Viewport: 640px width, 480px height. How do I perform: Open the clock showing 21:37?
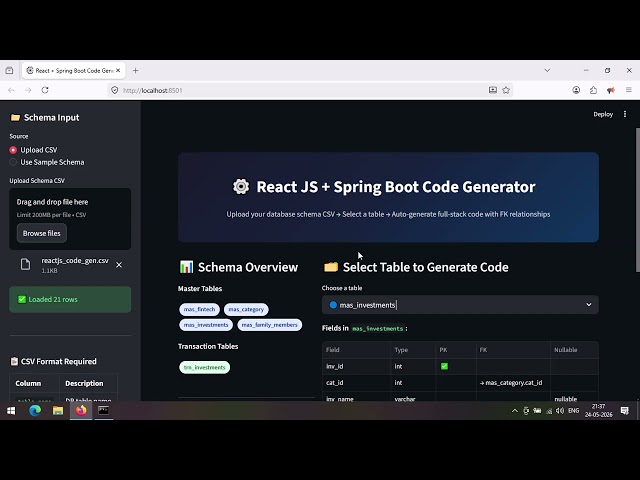(598, 411)
